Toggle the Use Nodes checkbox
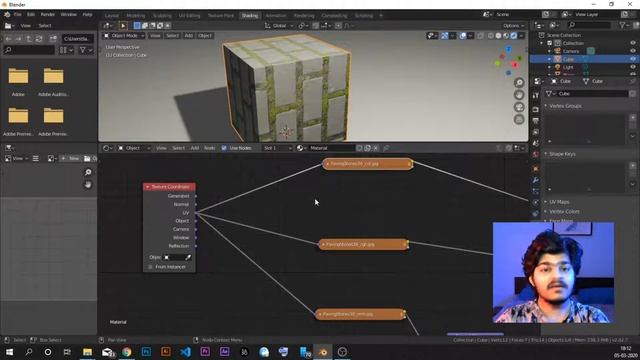The height and width of the screenshot is (360, 640). [224, 148]
